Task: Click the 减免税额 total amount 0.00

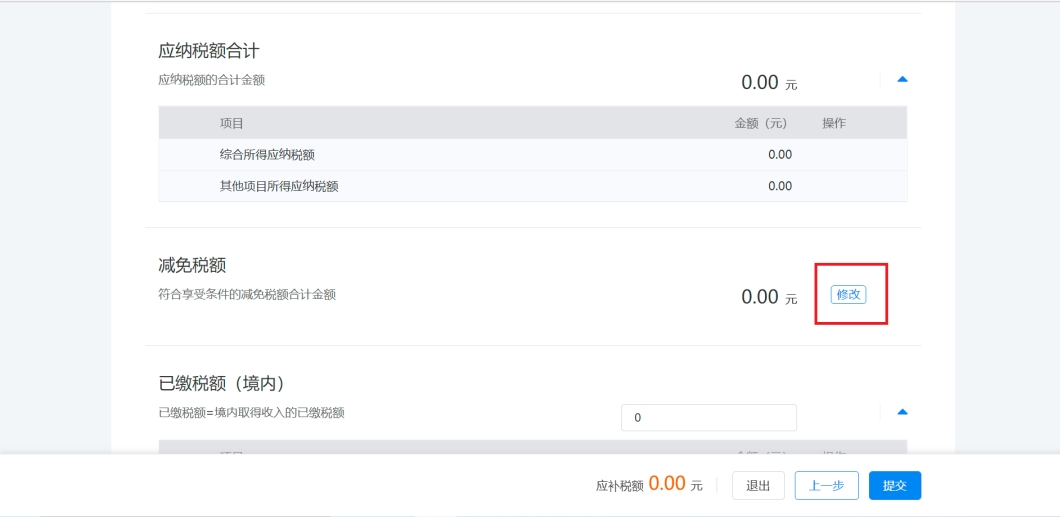Action: coord(760,297)
